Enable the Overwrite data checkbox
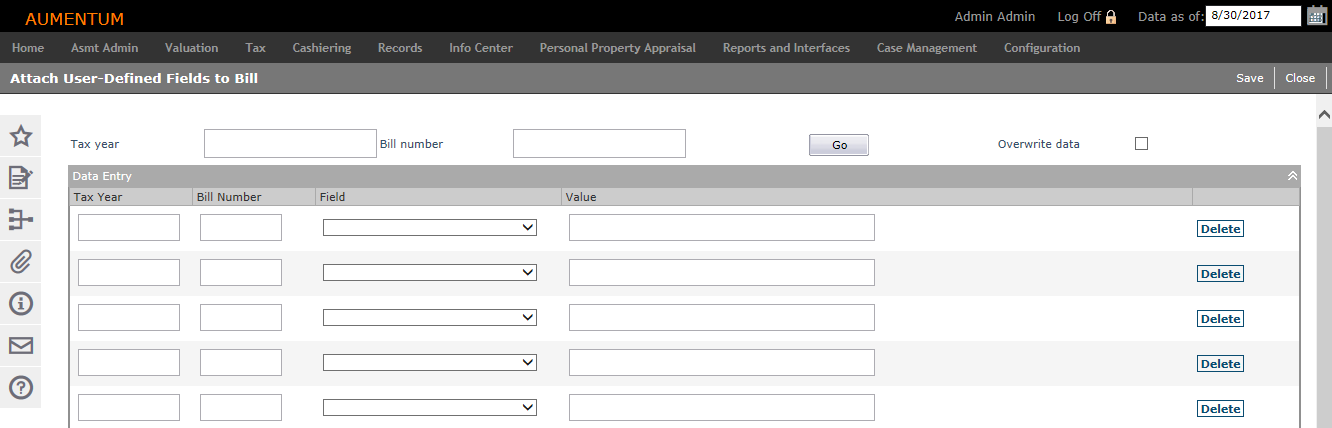 (x=1141, y=143)
